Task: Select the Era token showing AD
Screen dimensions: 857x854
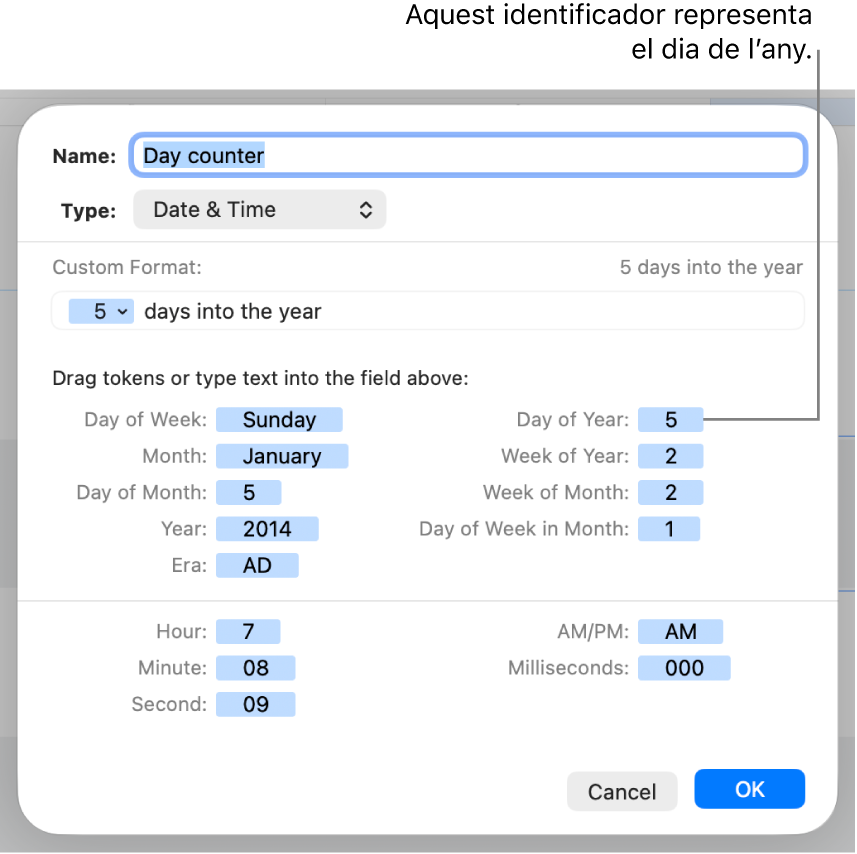Action: (257, 565)
